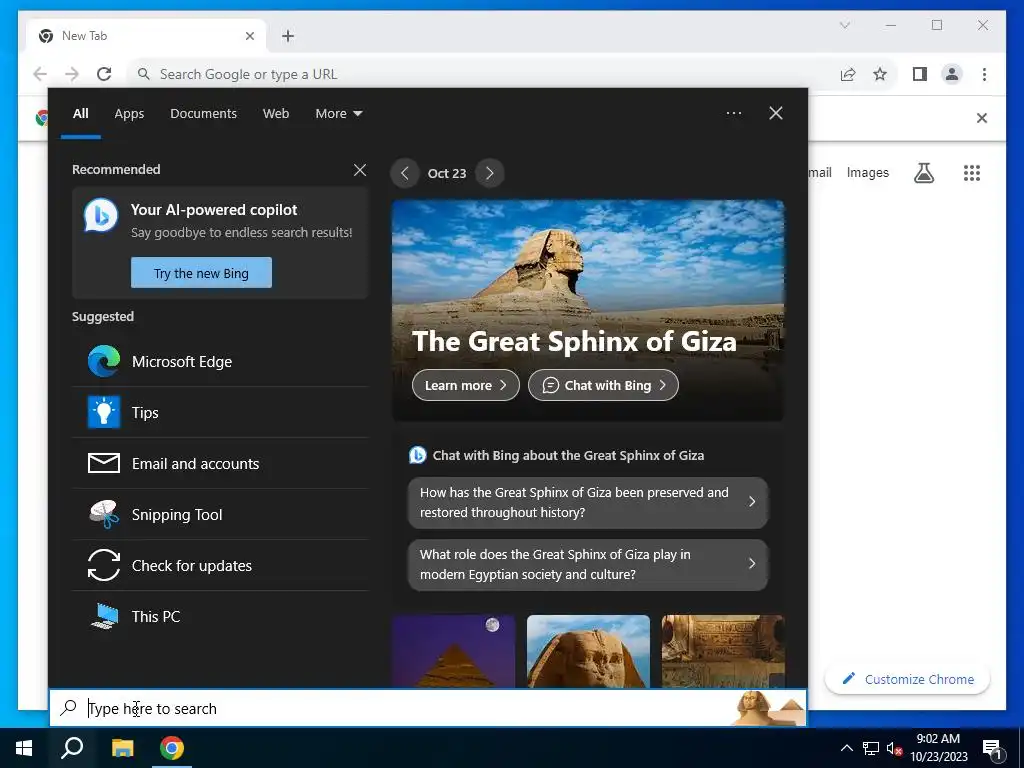Close the New Tab tab
The width and height of the screenshot is (1024, 768).
249,36
